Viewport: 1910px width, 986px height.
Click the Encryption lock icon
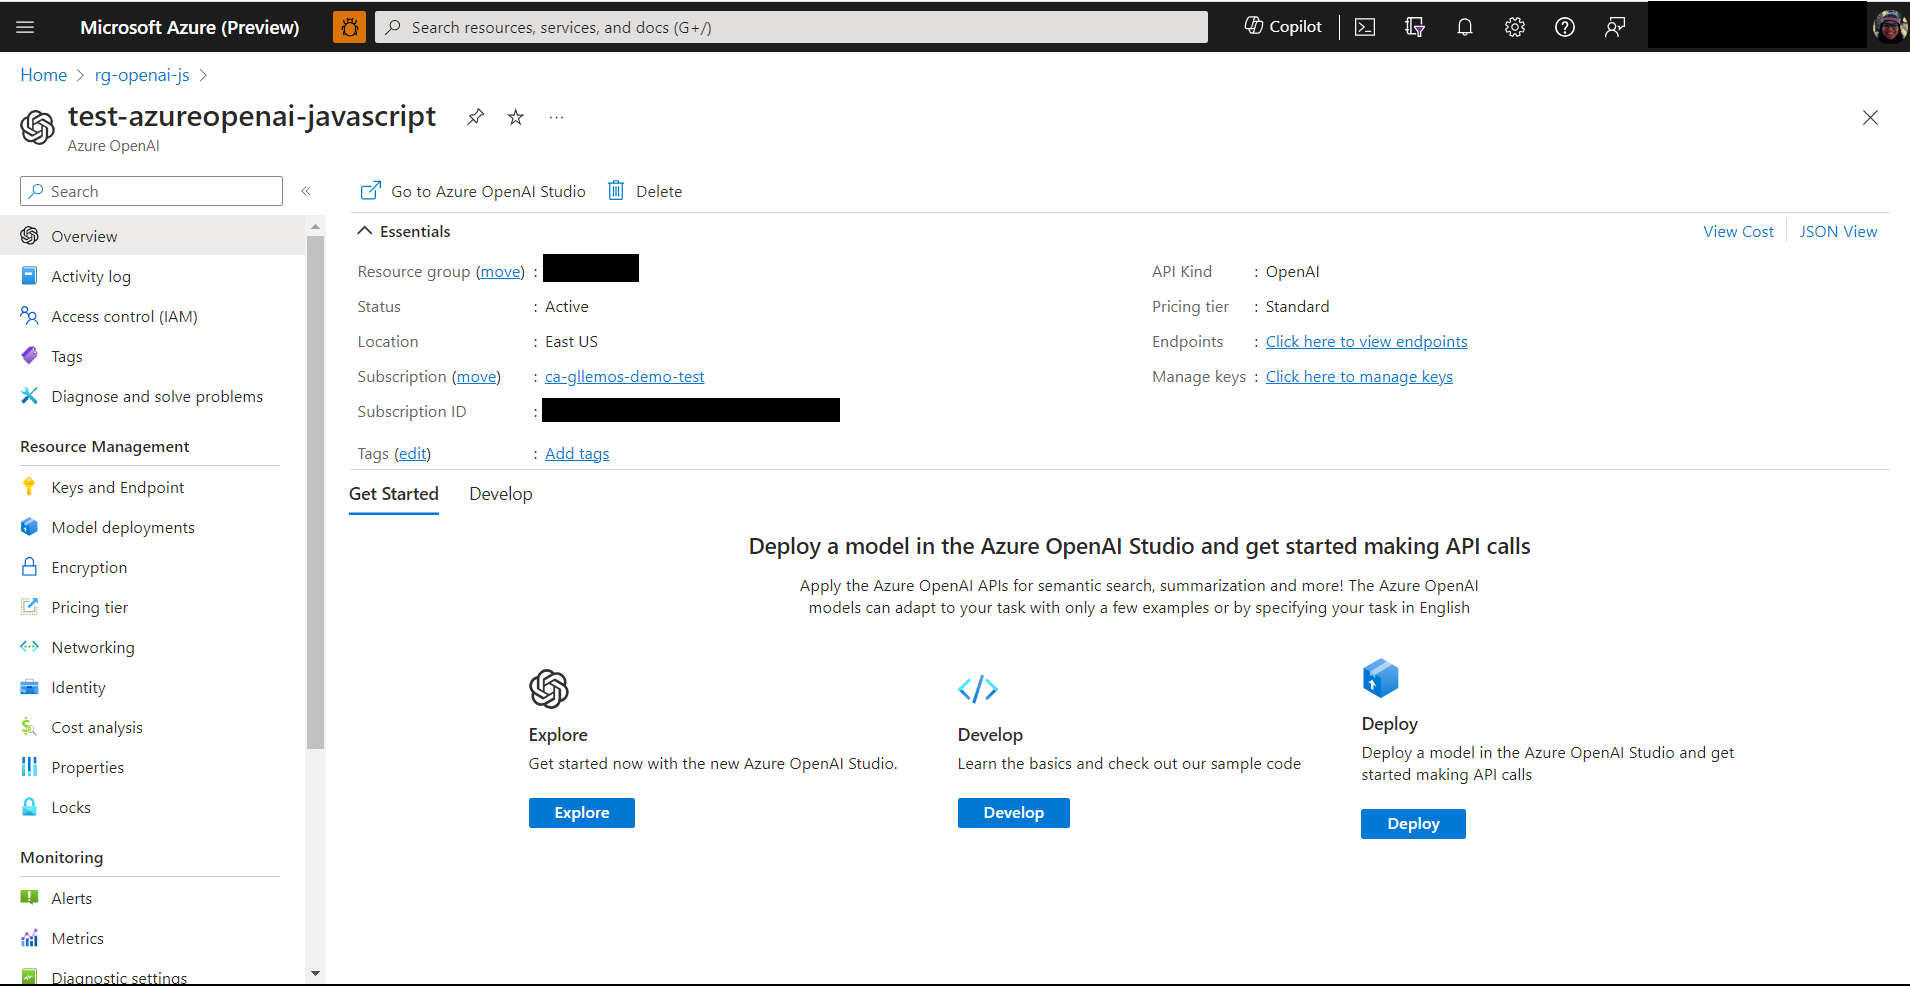coord(29,567)
